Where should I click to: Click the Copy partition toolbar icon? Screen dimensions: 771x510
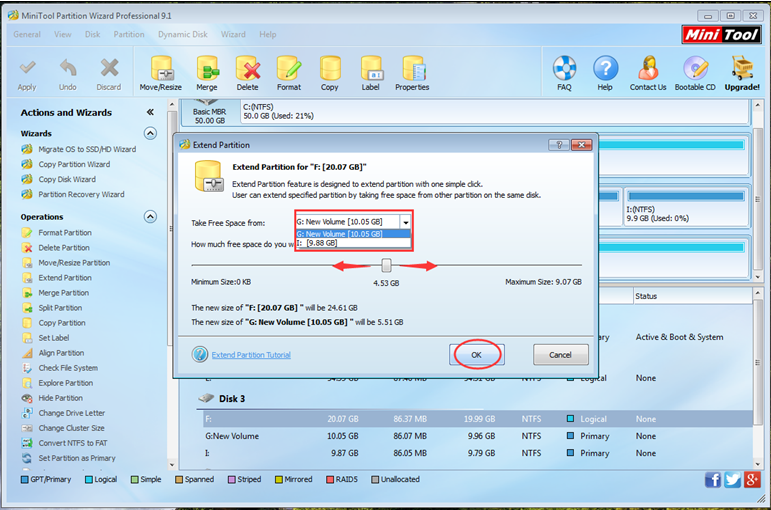[x=330, y=68]
